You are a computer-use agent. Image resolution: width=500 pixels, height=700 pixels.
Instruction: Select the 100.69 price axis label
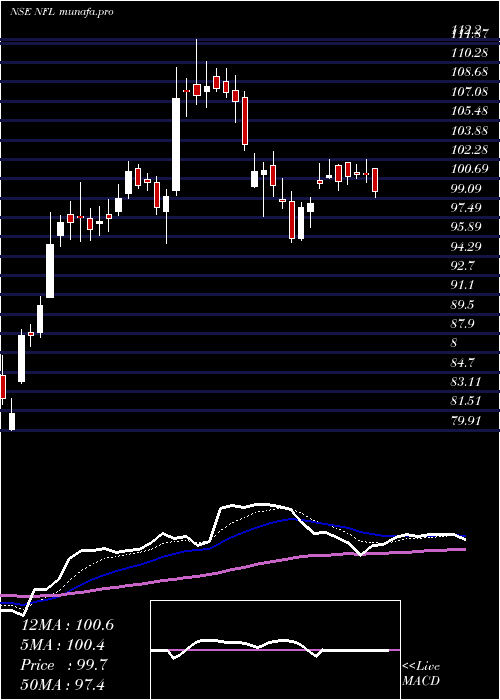coord(469,169)
